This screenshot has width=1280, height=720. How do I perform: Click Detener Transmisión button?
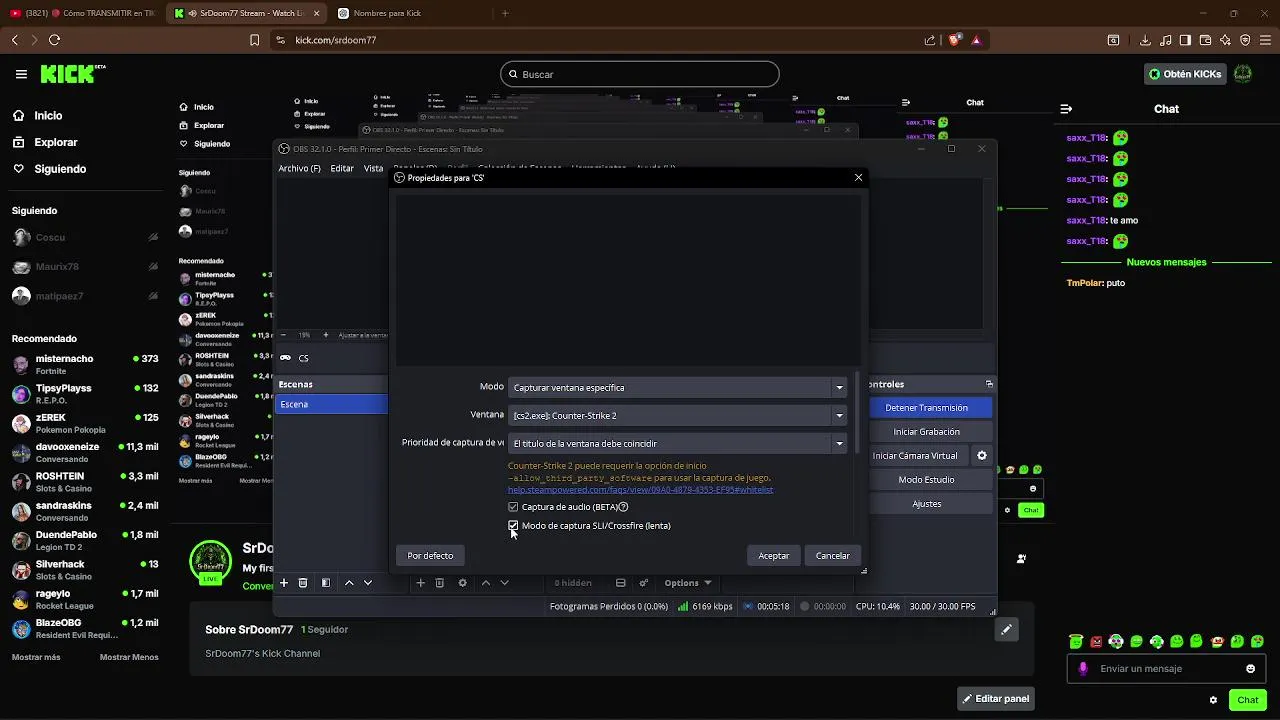(926, 408)
